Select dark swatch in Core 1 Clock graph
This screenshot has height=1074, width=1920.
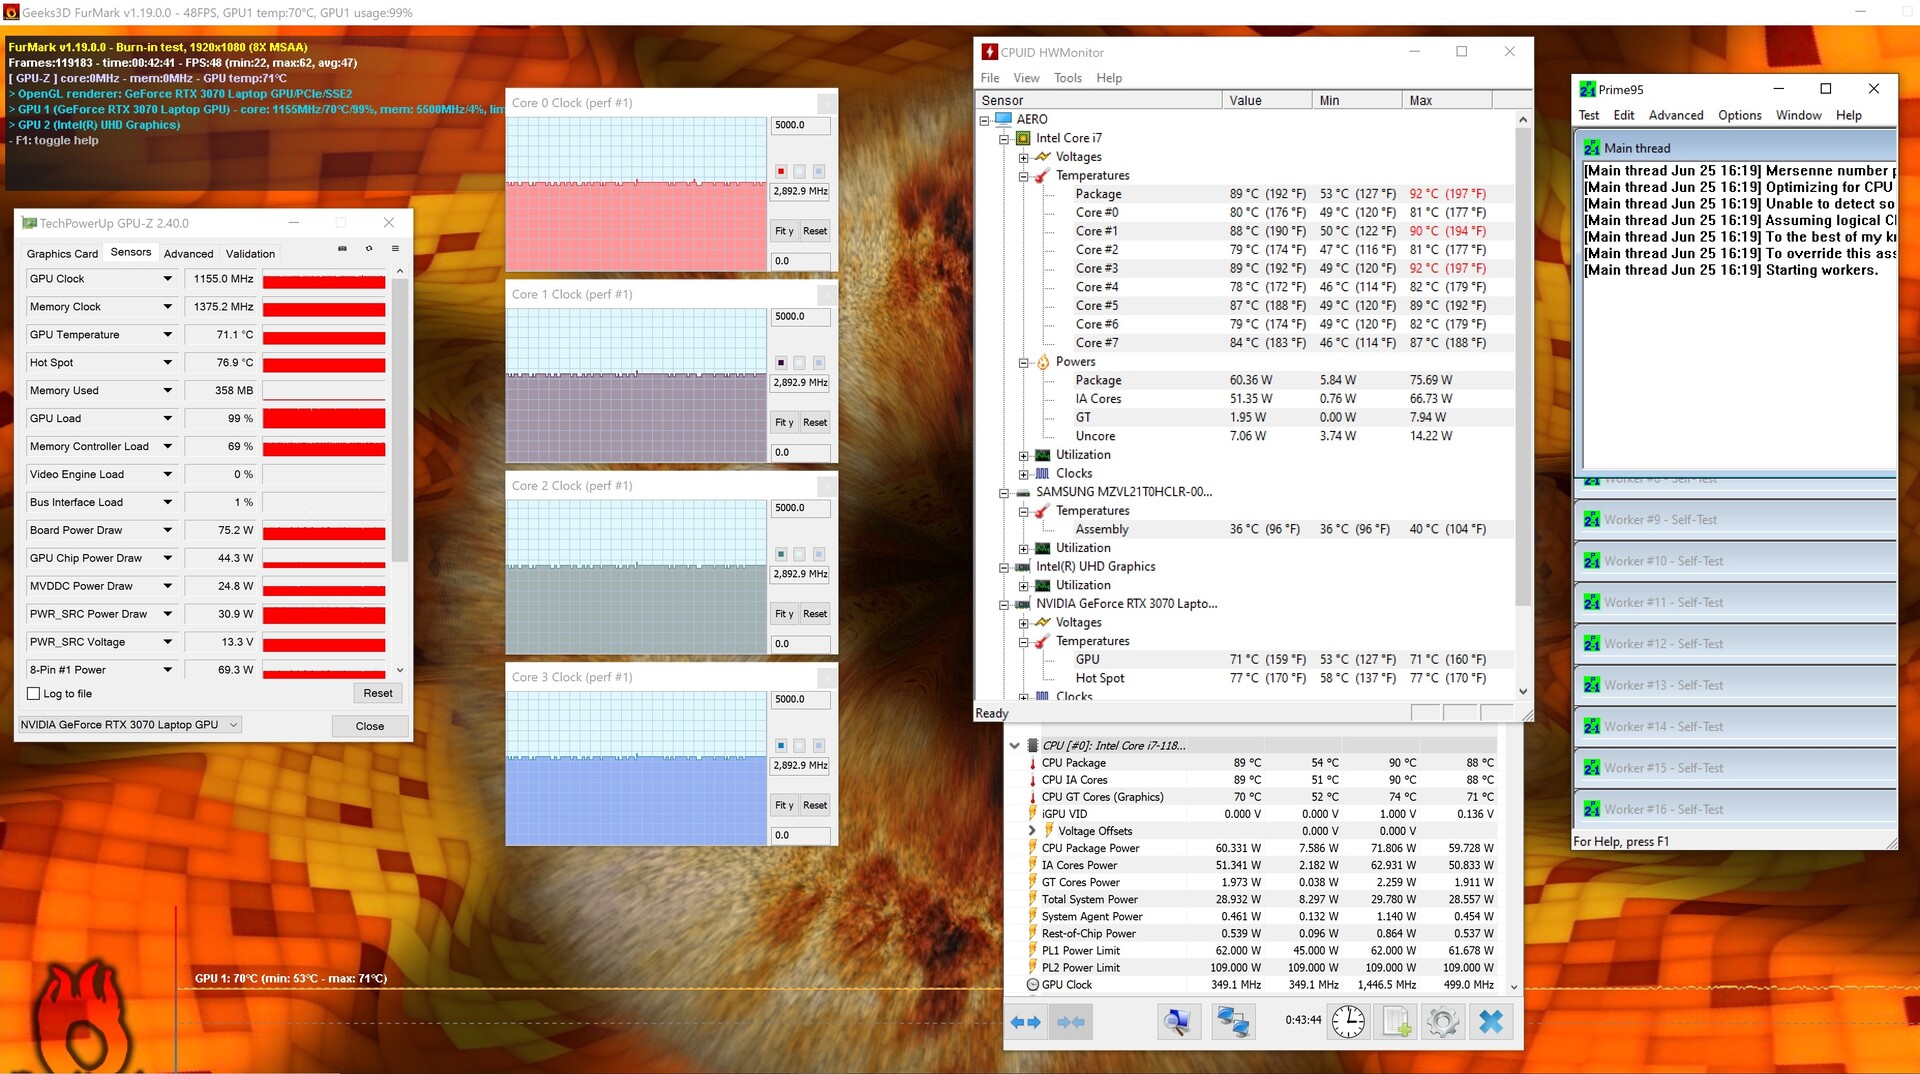781,363
